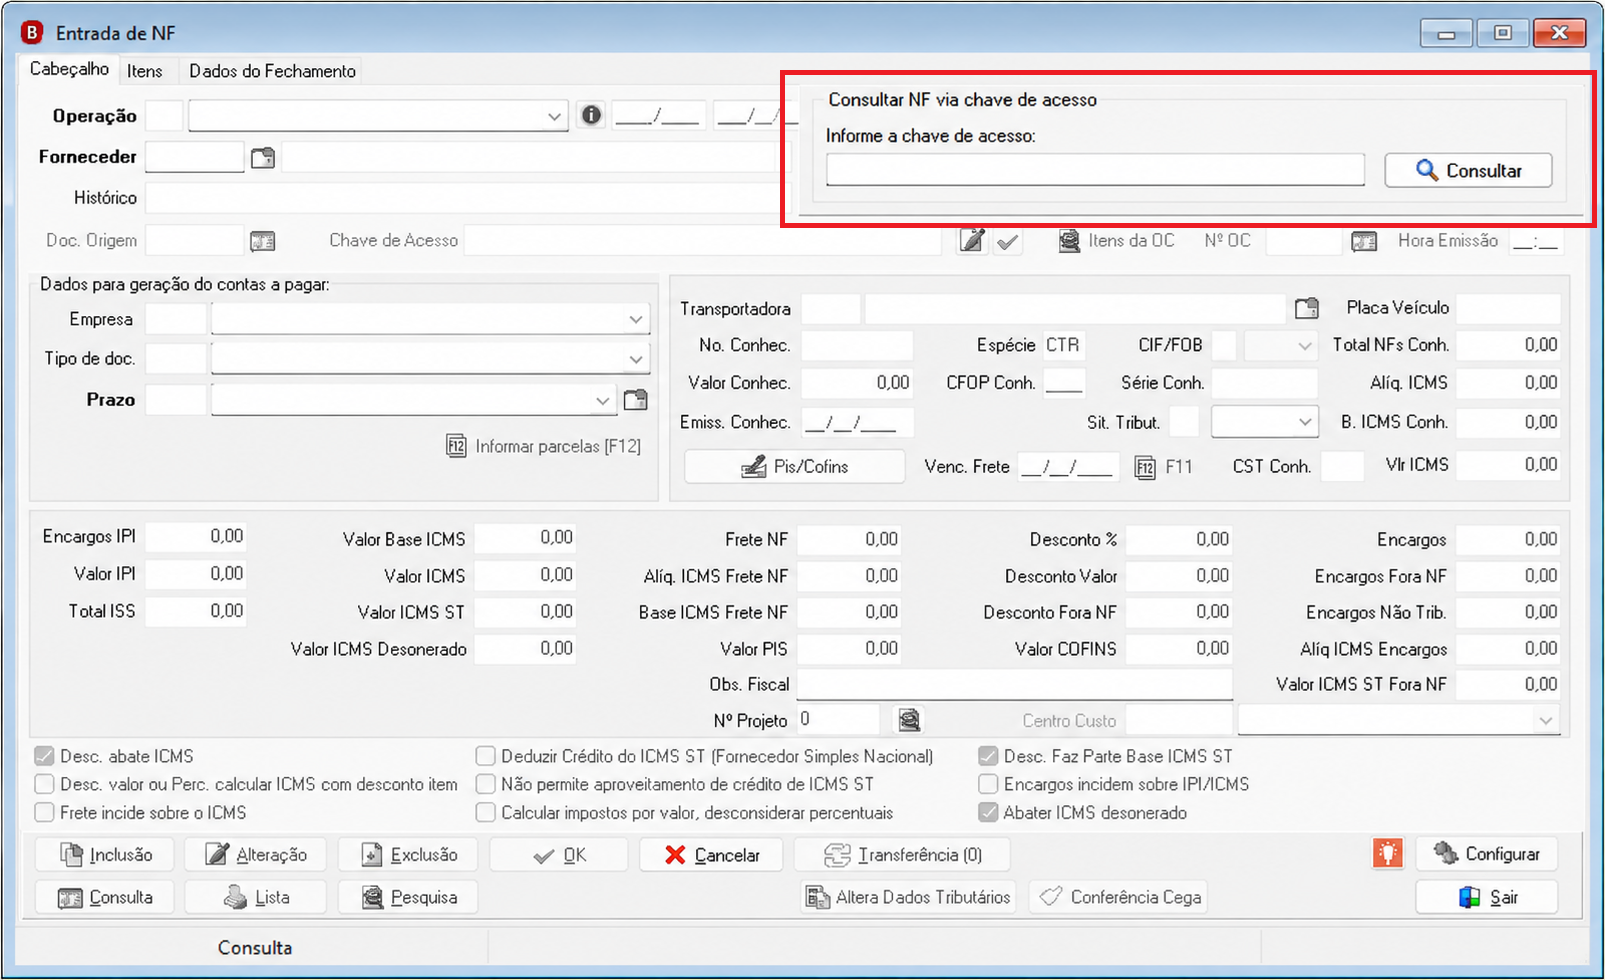This screenshot has height=980, width=1605.
Task: Click the checkmark icon beside Chave de Acesso
Action: pyautogui.click(x=1008, y=241)
